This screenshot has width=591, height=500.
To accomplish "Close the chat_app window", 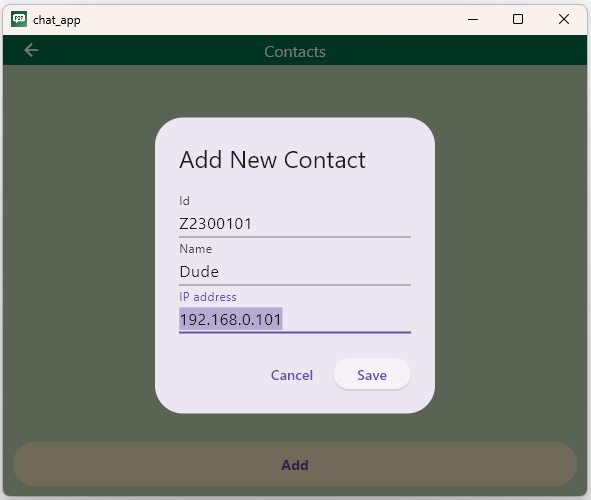I will point(564,19).
